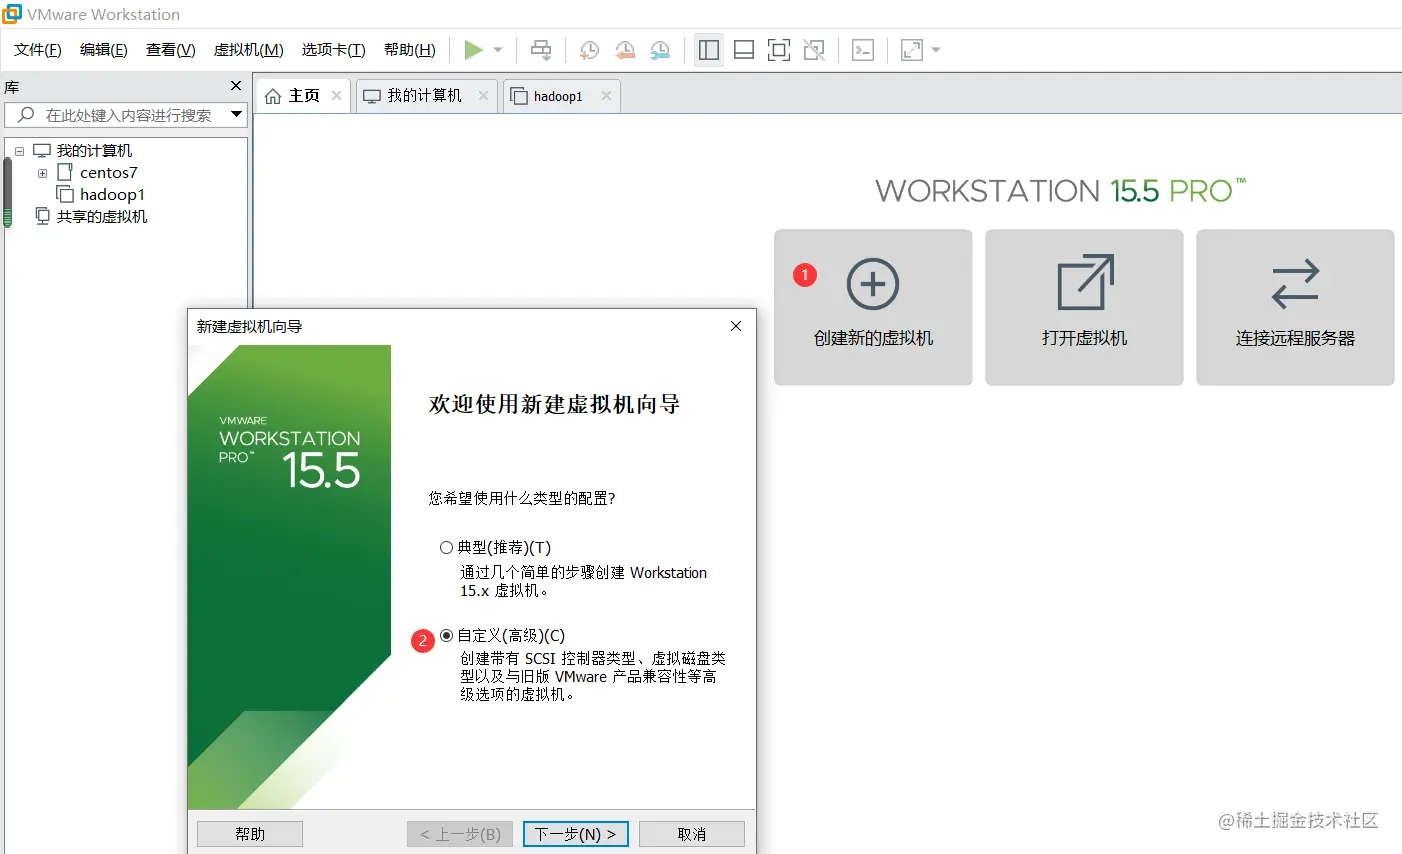The height and width of the screenshot is (854, 1402).
Task: Click the green Power On play icon
Action: (474, 50)
